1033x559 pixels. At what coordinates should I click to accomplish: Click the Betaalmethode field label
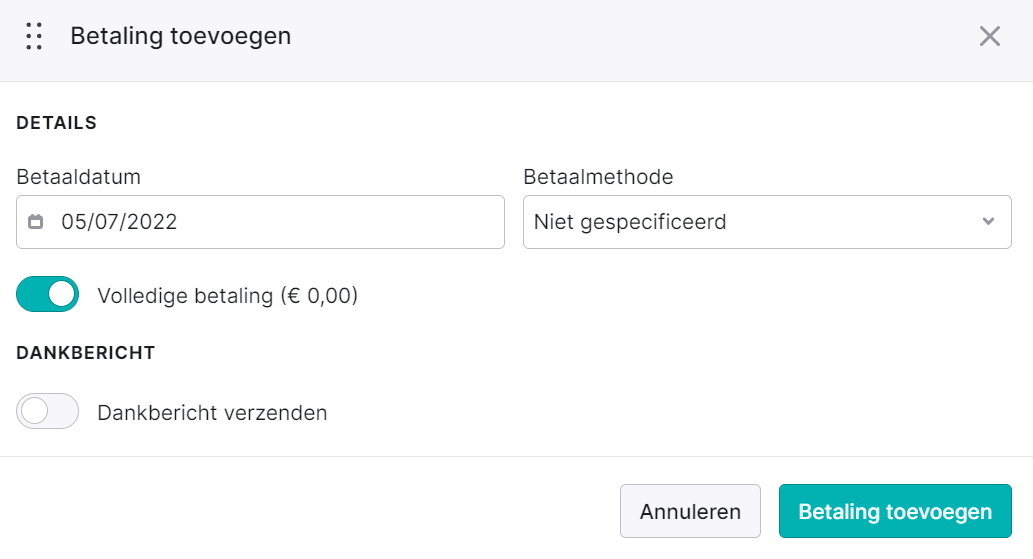598,176
